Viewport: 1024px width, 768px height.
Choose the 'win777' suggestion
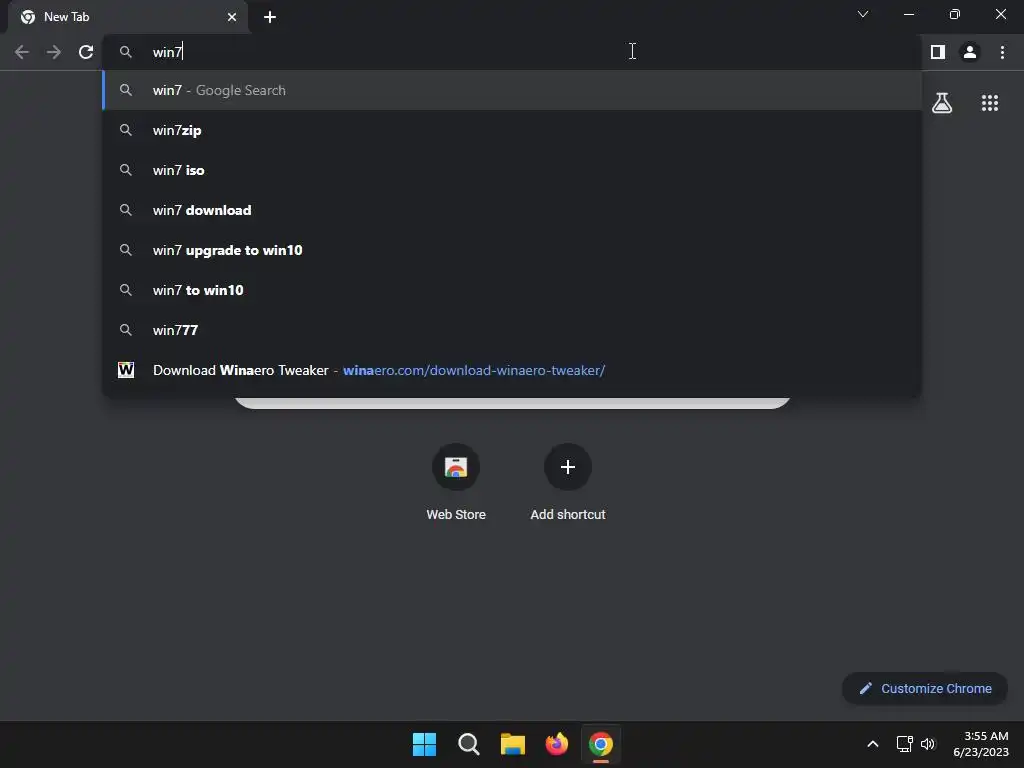pos(512,330)
